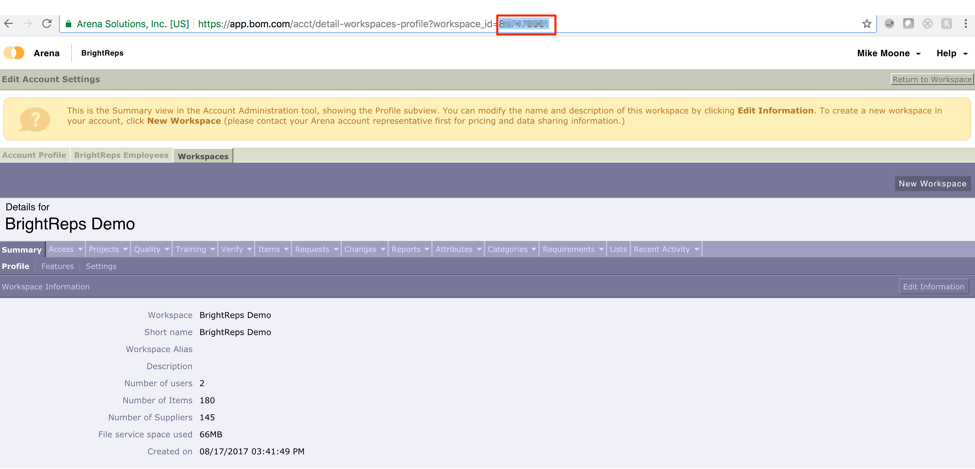Open Chrome three-dot menu

coord(966,24)
